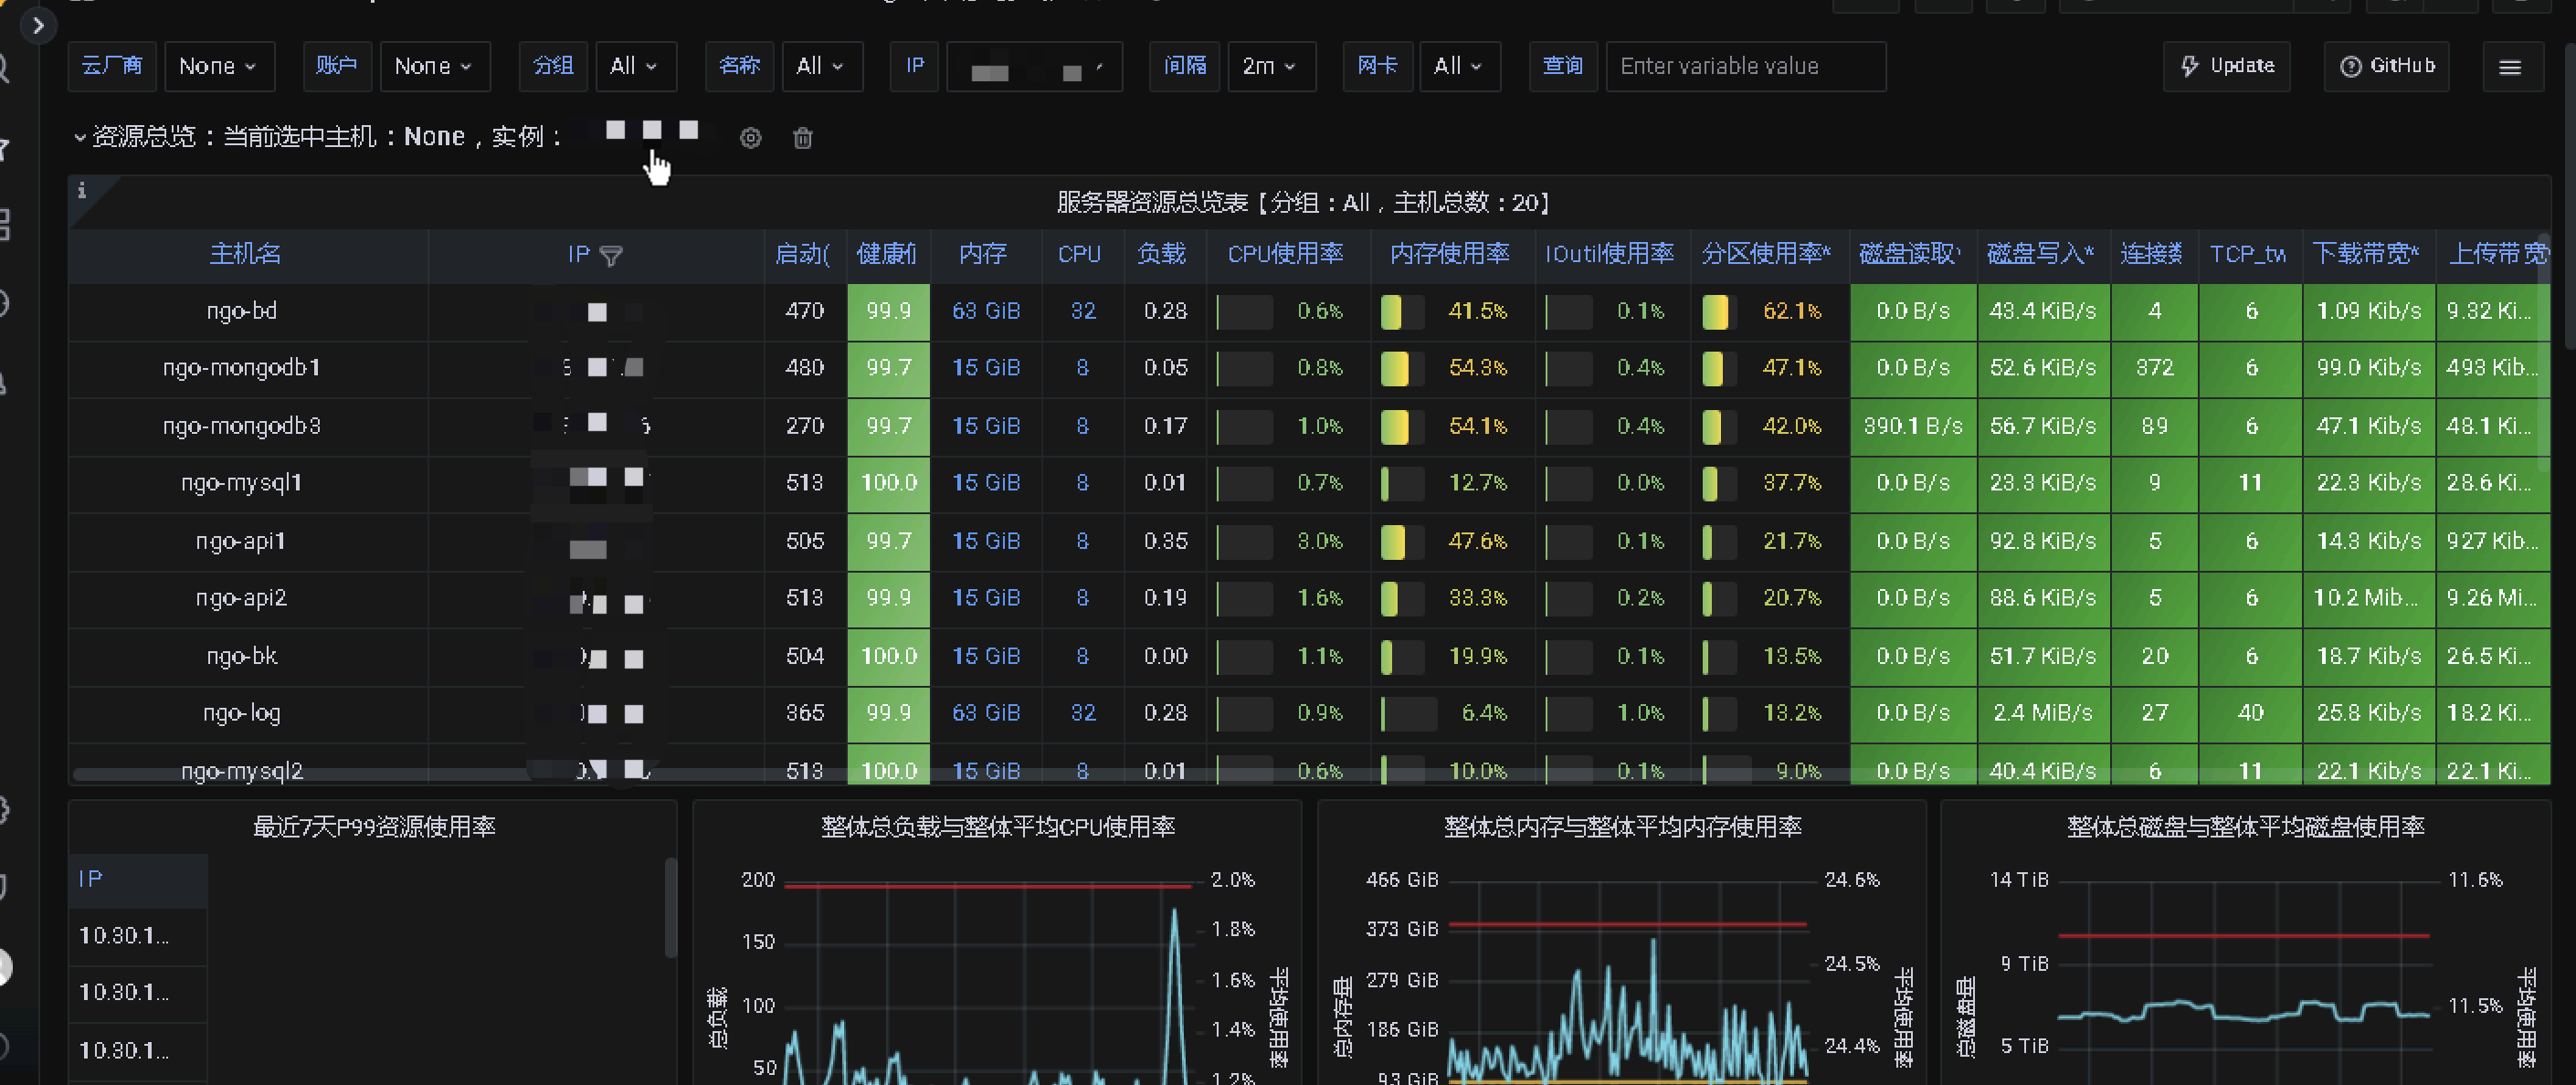Sort by CPU使用率 column header
Screen dimensions: 2576x1085
1286,255
